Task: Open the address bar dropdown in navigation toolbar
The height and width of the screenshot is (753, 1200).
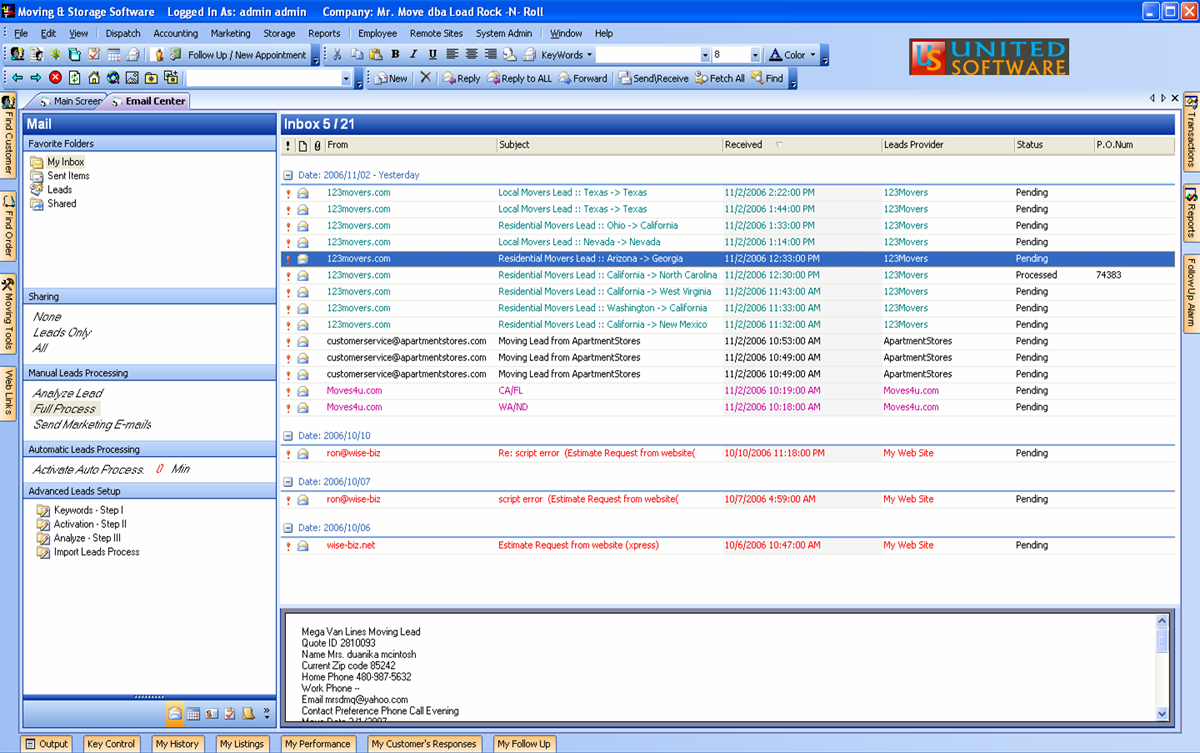Action: 346,78
